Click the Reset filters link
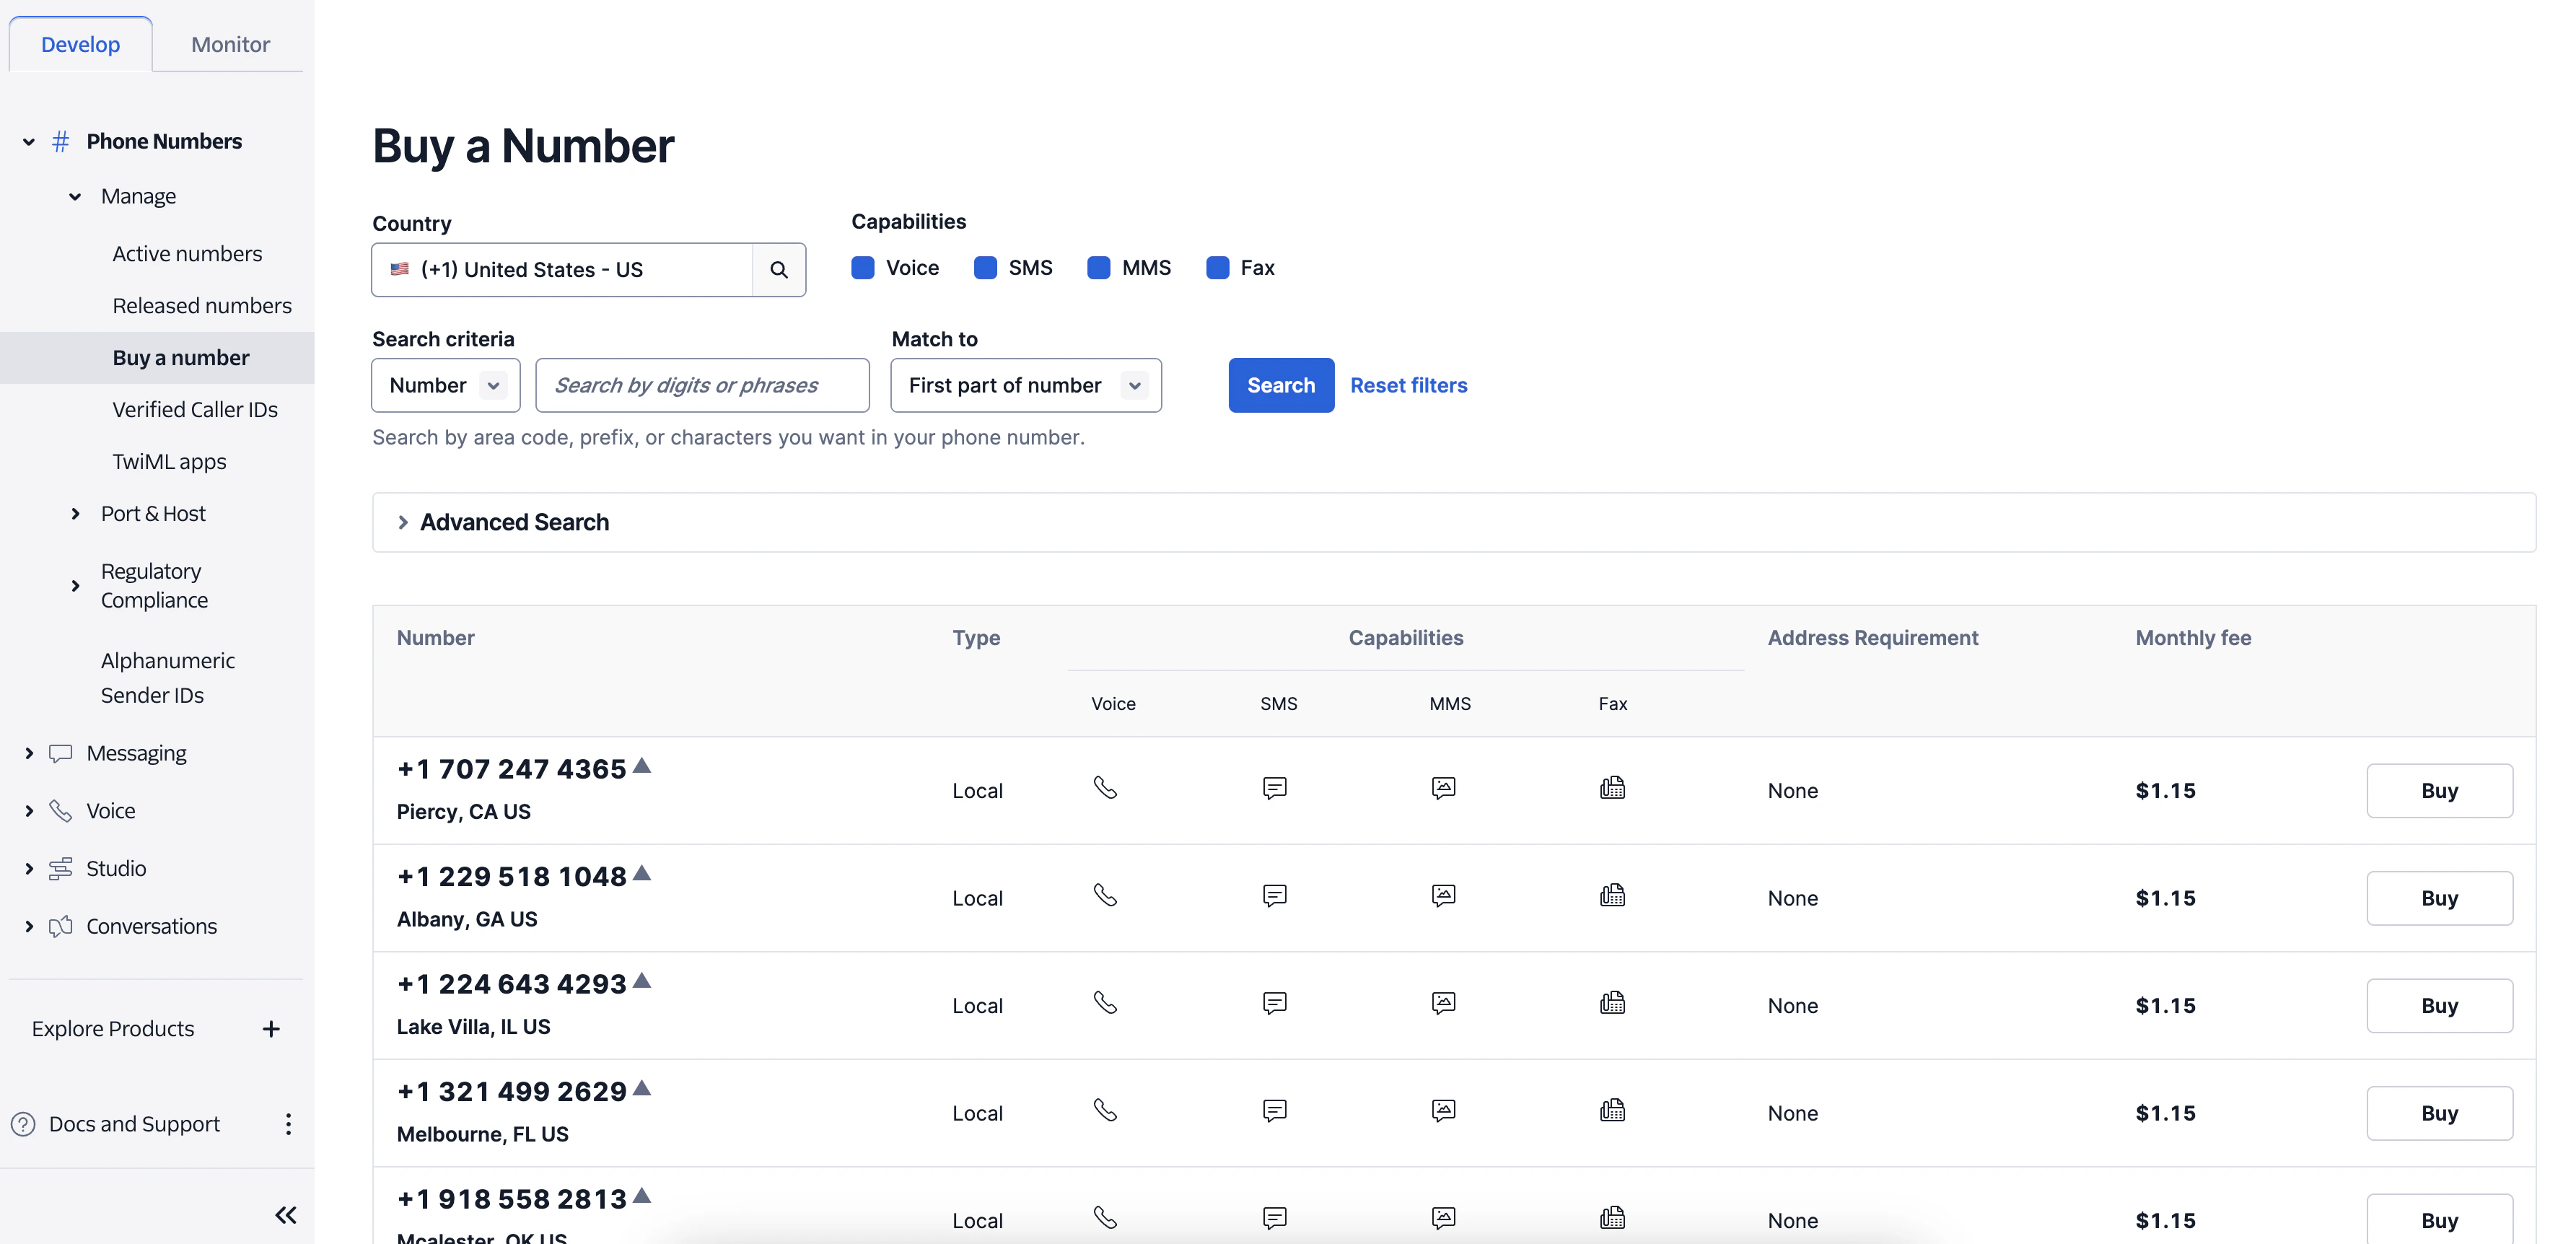 [1408, 385]
